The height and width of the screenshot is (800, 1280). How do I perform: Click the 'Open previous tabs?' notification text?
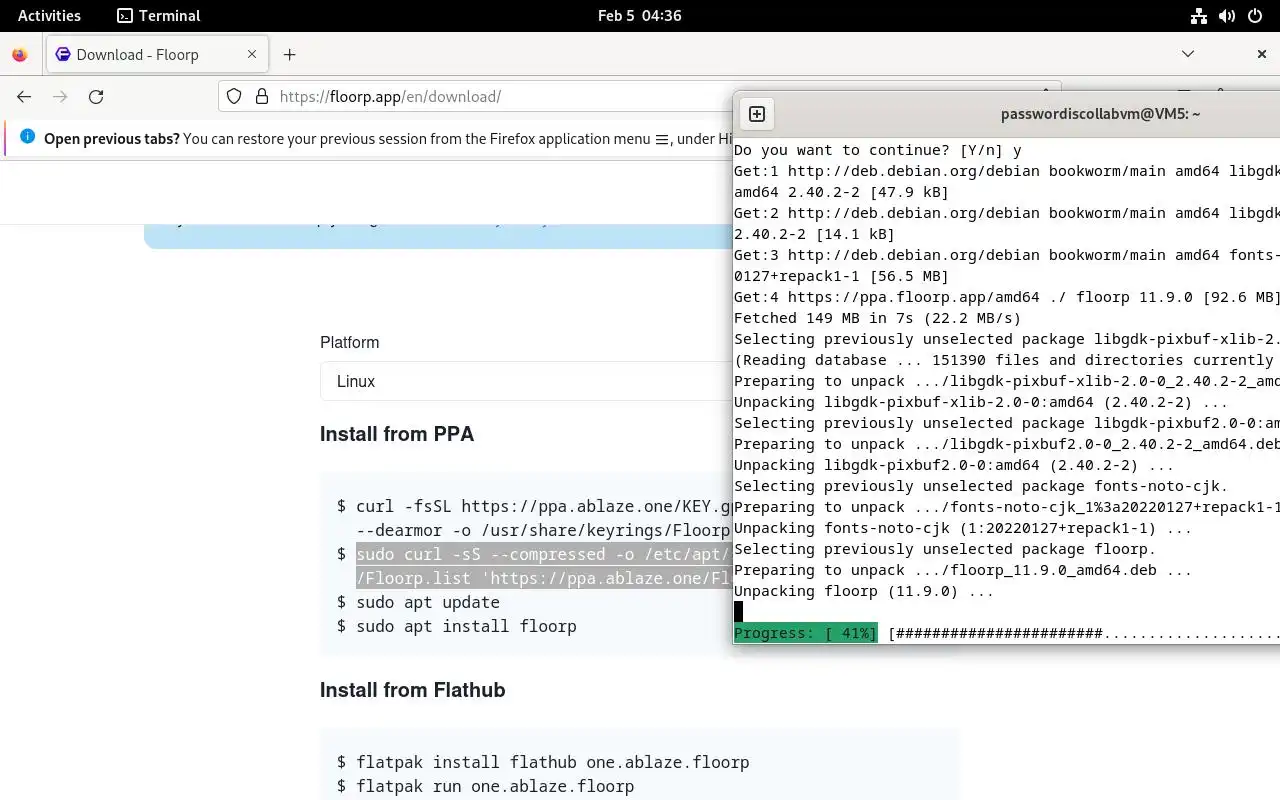(x=112, y=139)
